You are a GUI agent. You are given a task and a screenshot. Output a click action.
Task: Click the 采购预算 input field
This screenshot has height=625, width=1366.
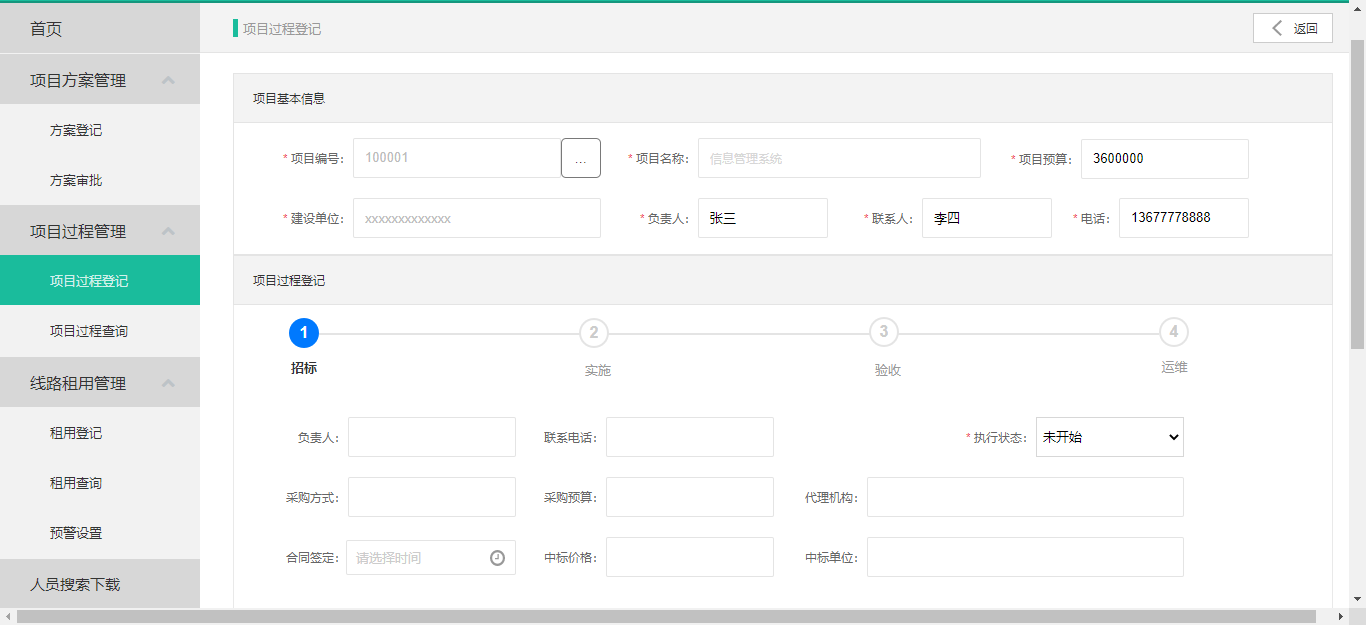click(690, 497)
